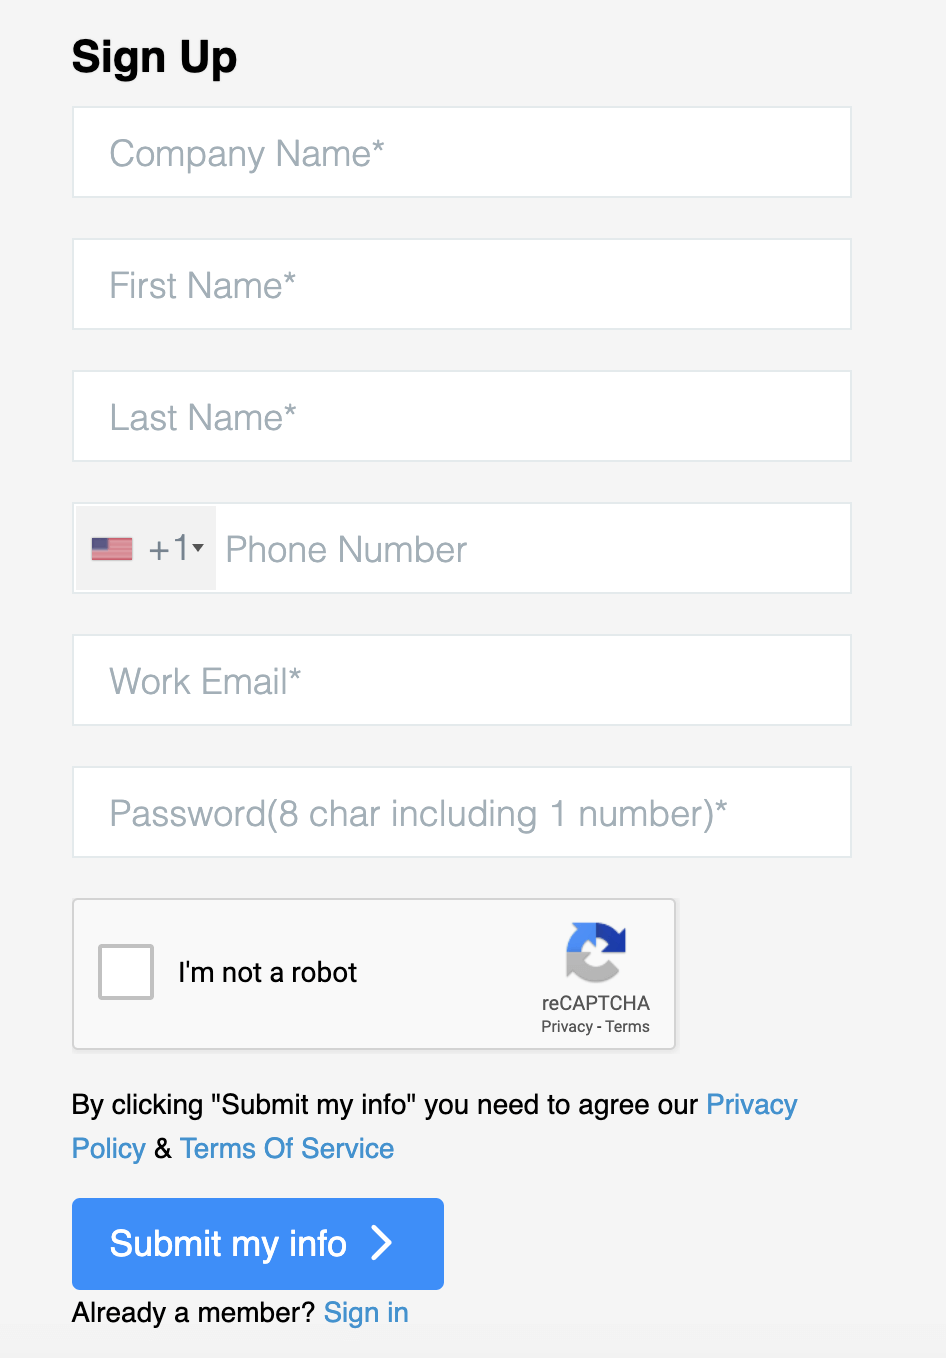Click the US flag icon
Screen dimensions: 946x1358
tap(112, 549)
